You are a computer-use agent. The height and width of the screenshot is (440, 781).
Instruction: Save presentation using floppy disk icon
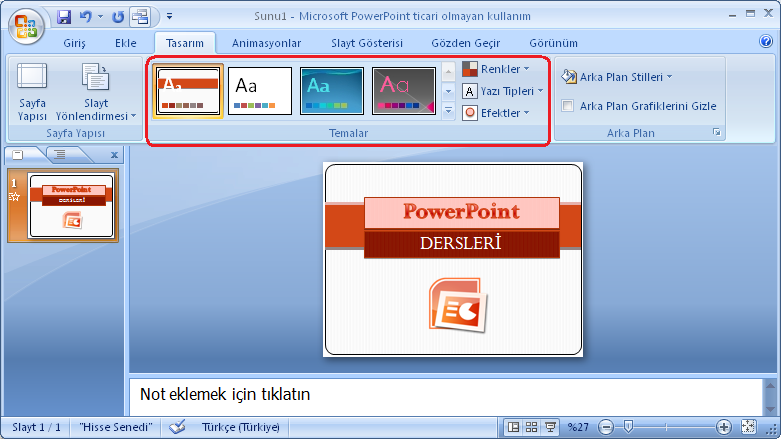pos(64,17)
